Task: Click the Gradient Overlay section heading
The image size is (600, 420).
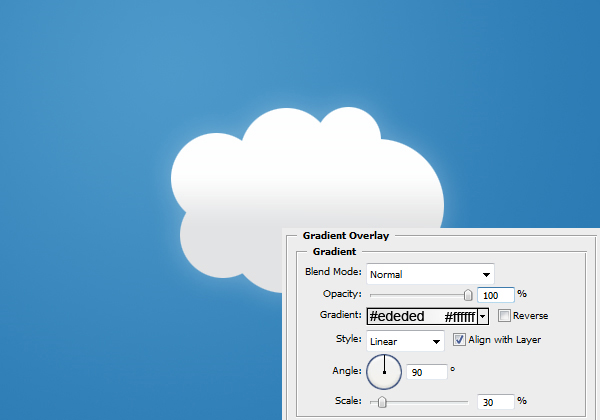Action: [x=346, y=236]
